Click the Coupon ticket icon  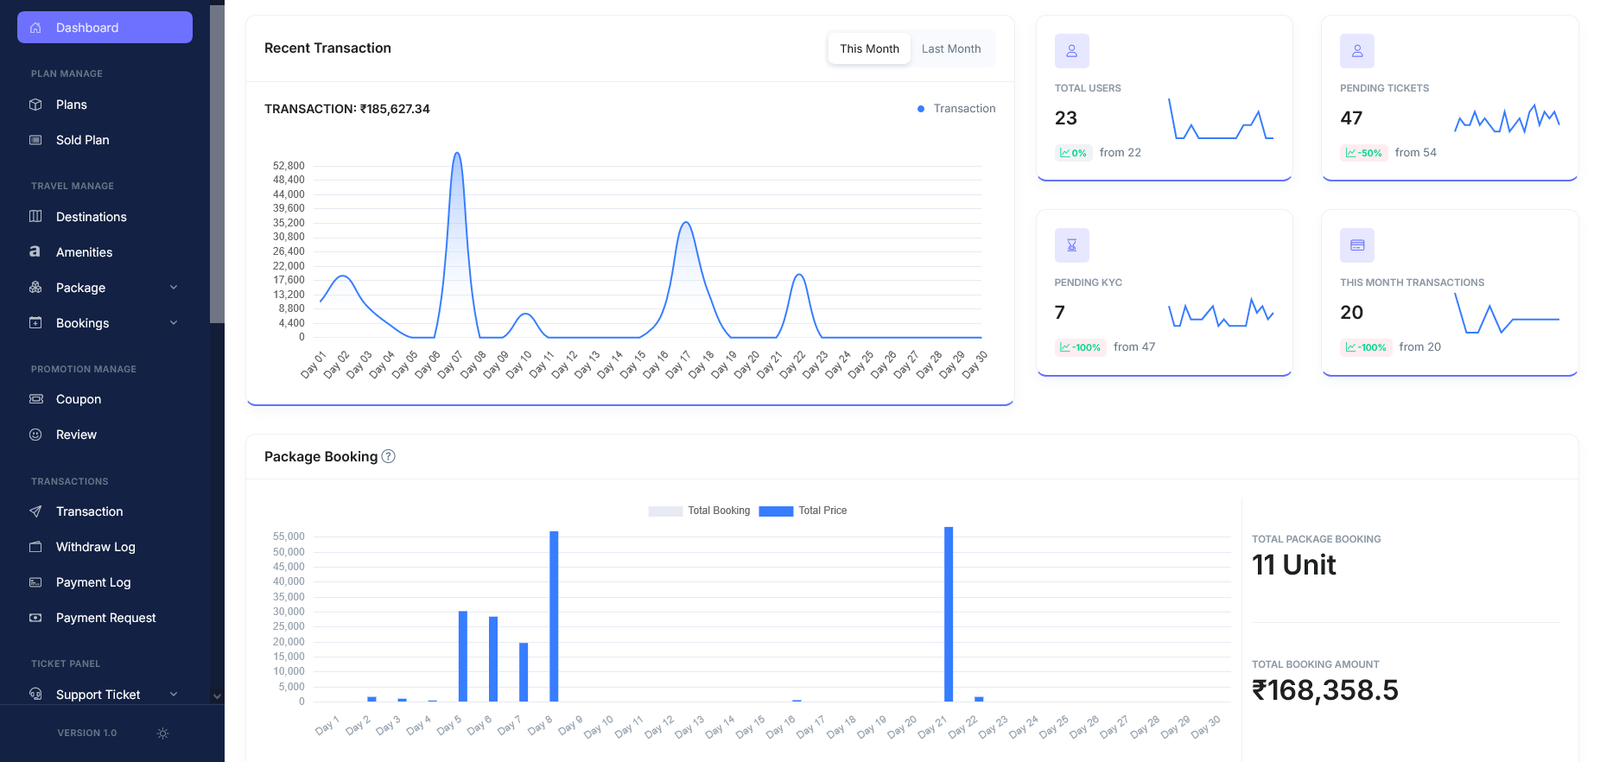[36, 399]
